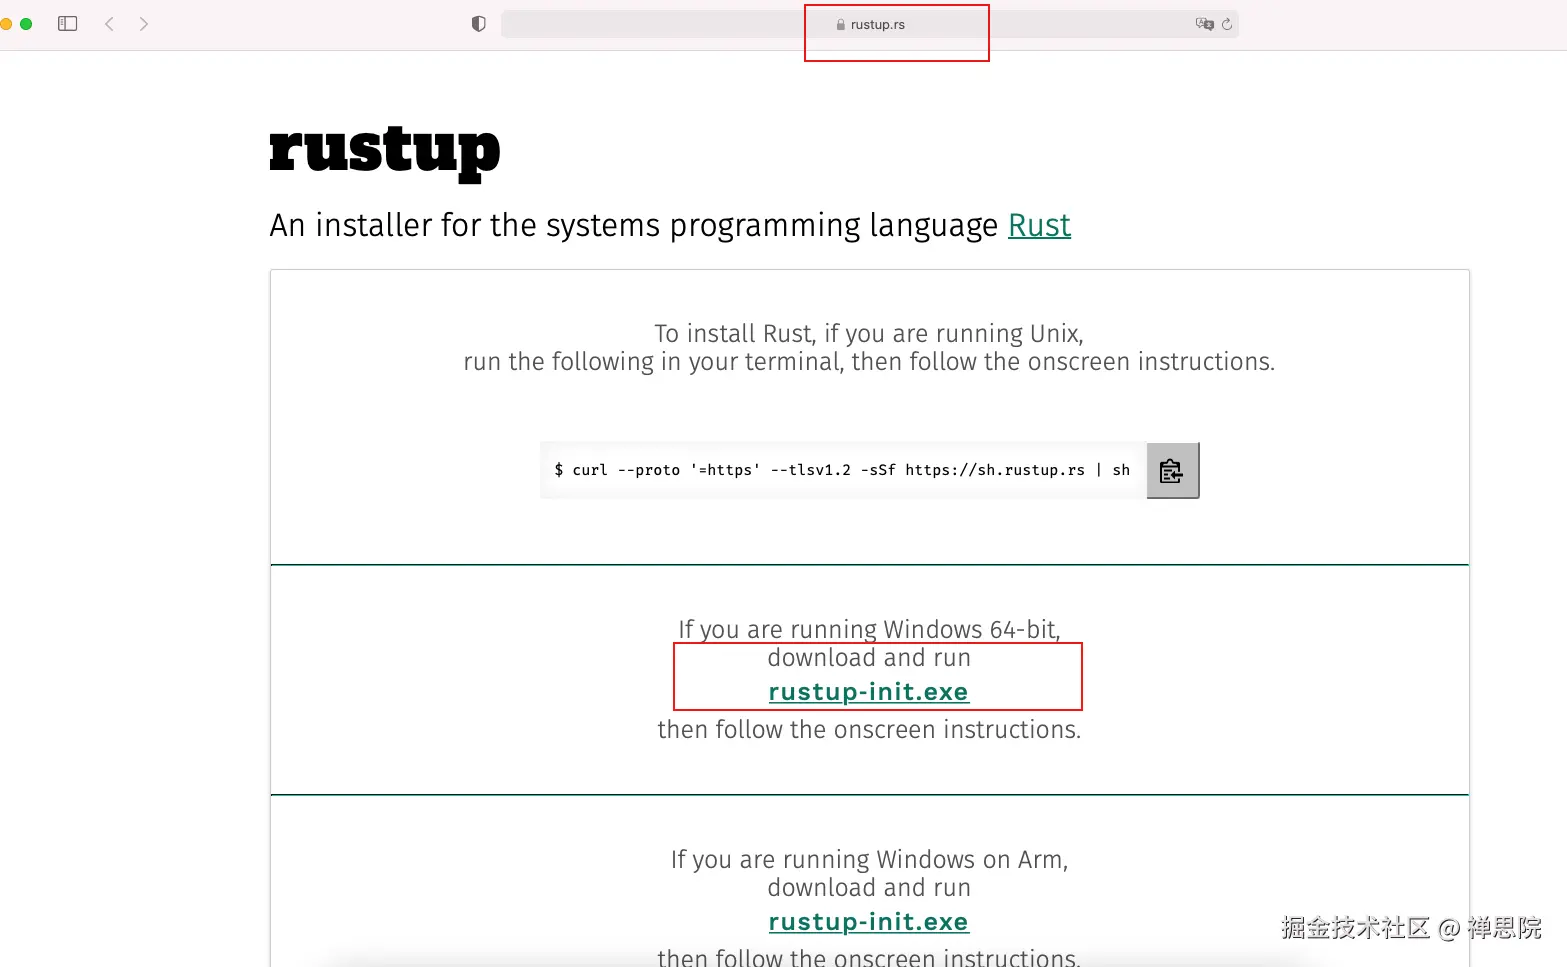The height and width of the screenshot is (967, 1567).
Task: Download rustup-init.exe for Windows on Arm
Action: tap(868, 922)
